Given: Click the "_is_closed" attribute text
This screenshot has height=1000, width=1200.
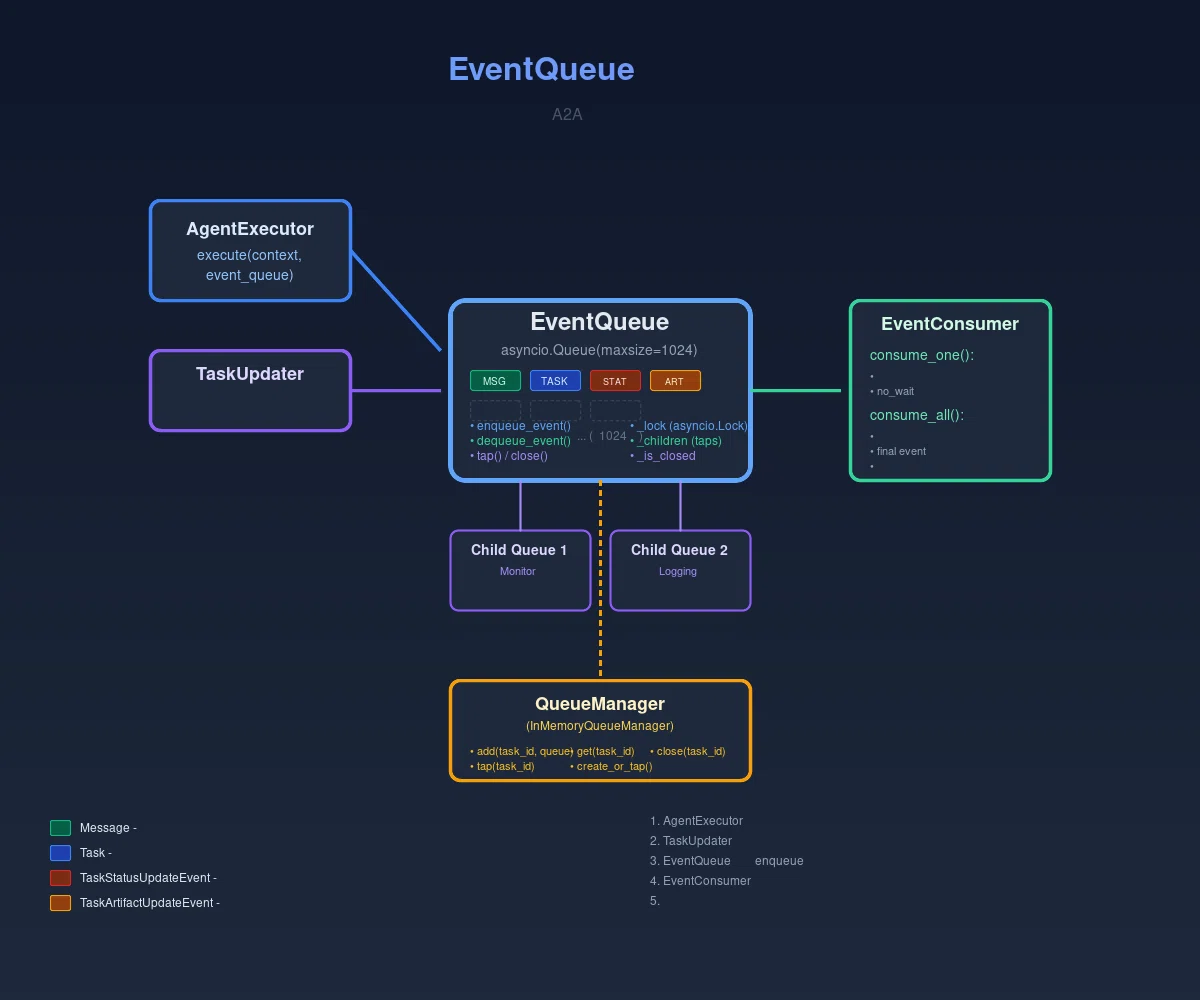Looking at the screenshot, I should point(663,456).
